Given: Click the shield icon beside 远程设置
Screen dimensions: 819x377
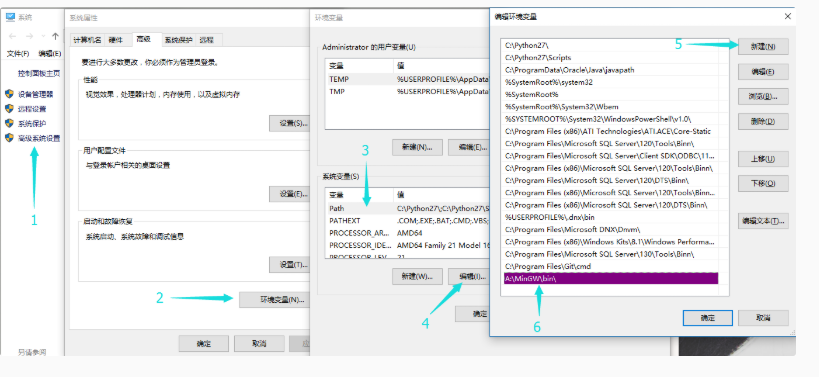Looking at the screenshot, I should coord(9,109).
